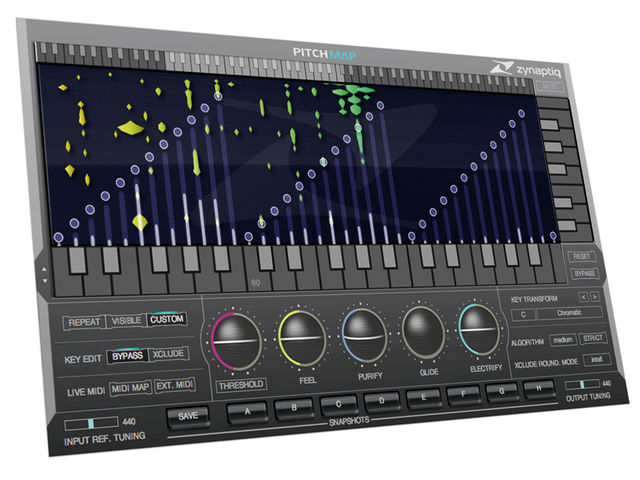Click the XCLUDE ROUND. MODE label
The height and width of the screenshot is (480, 640).
tap(546, 363)
